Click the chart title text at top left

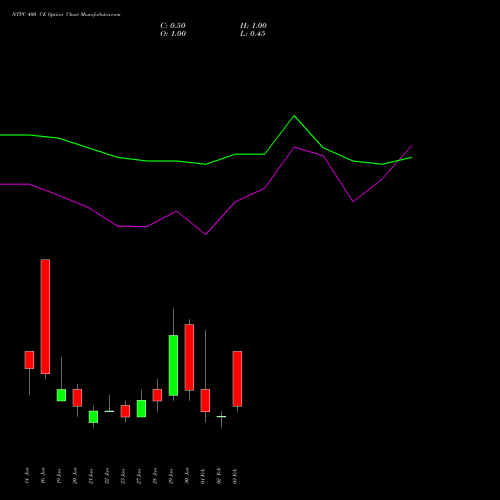pos(66,15)
